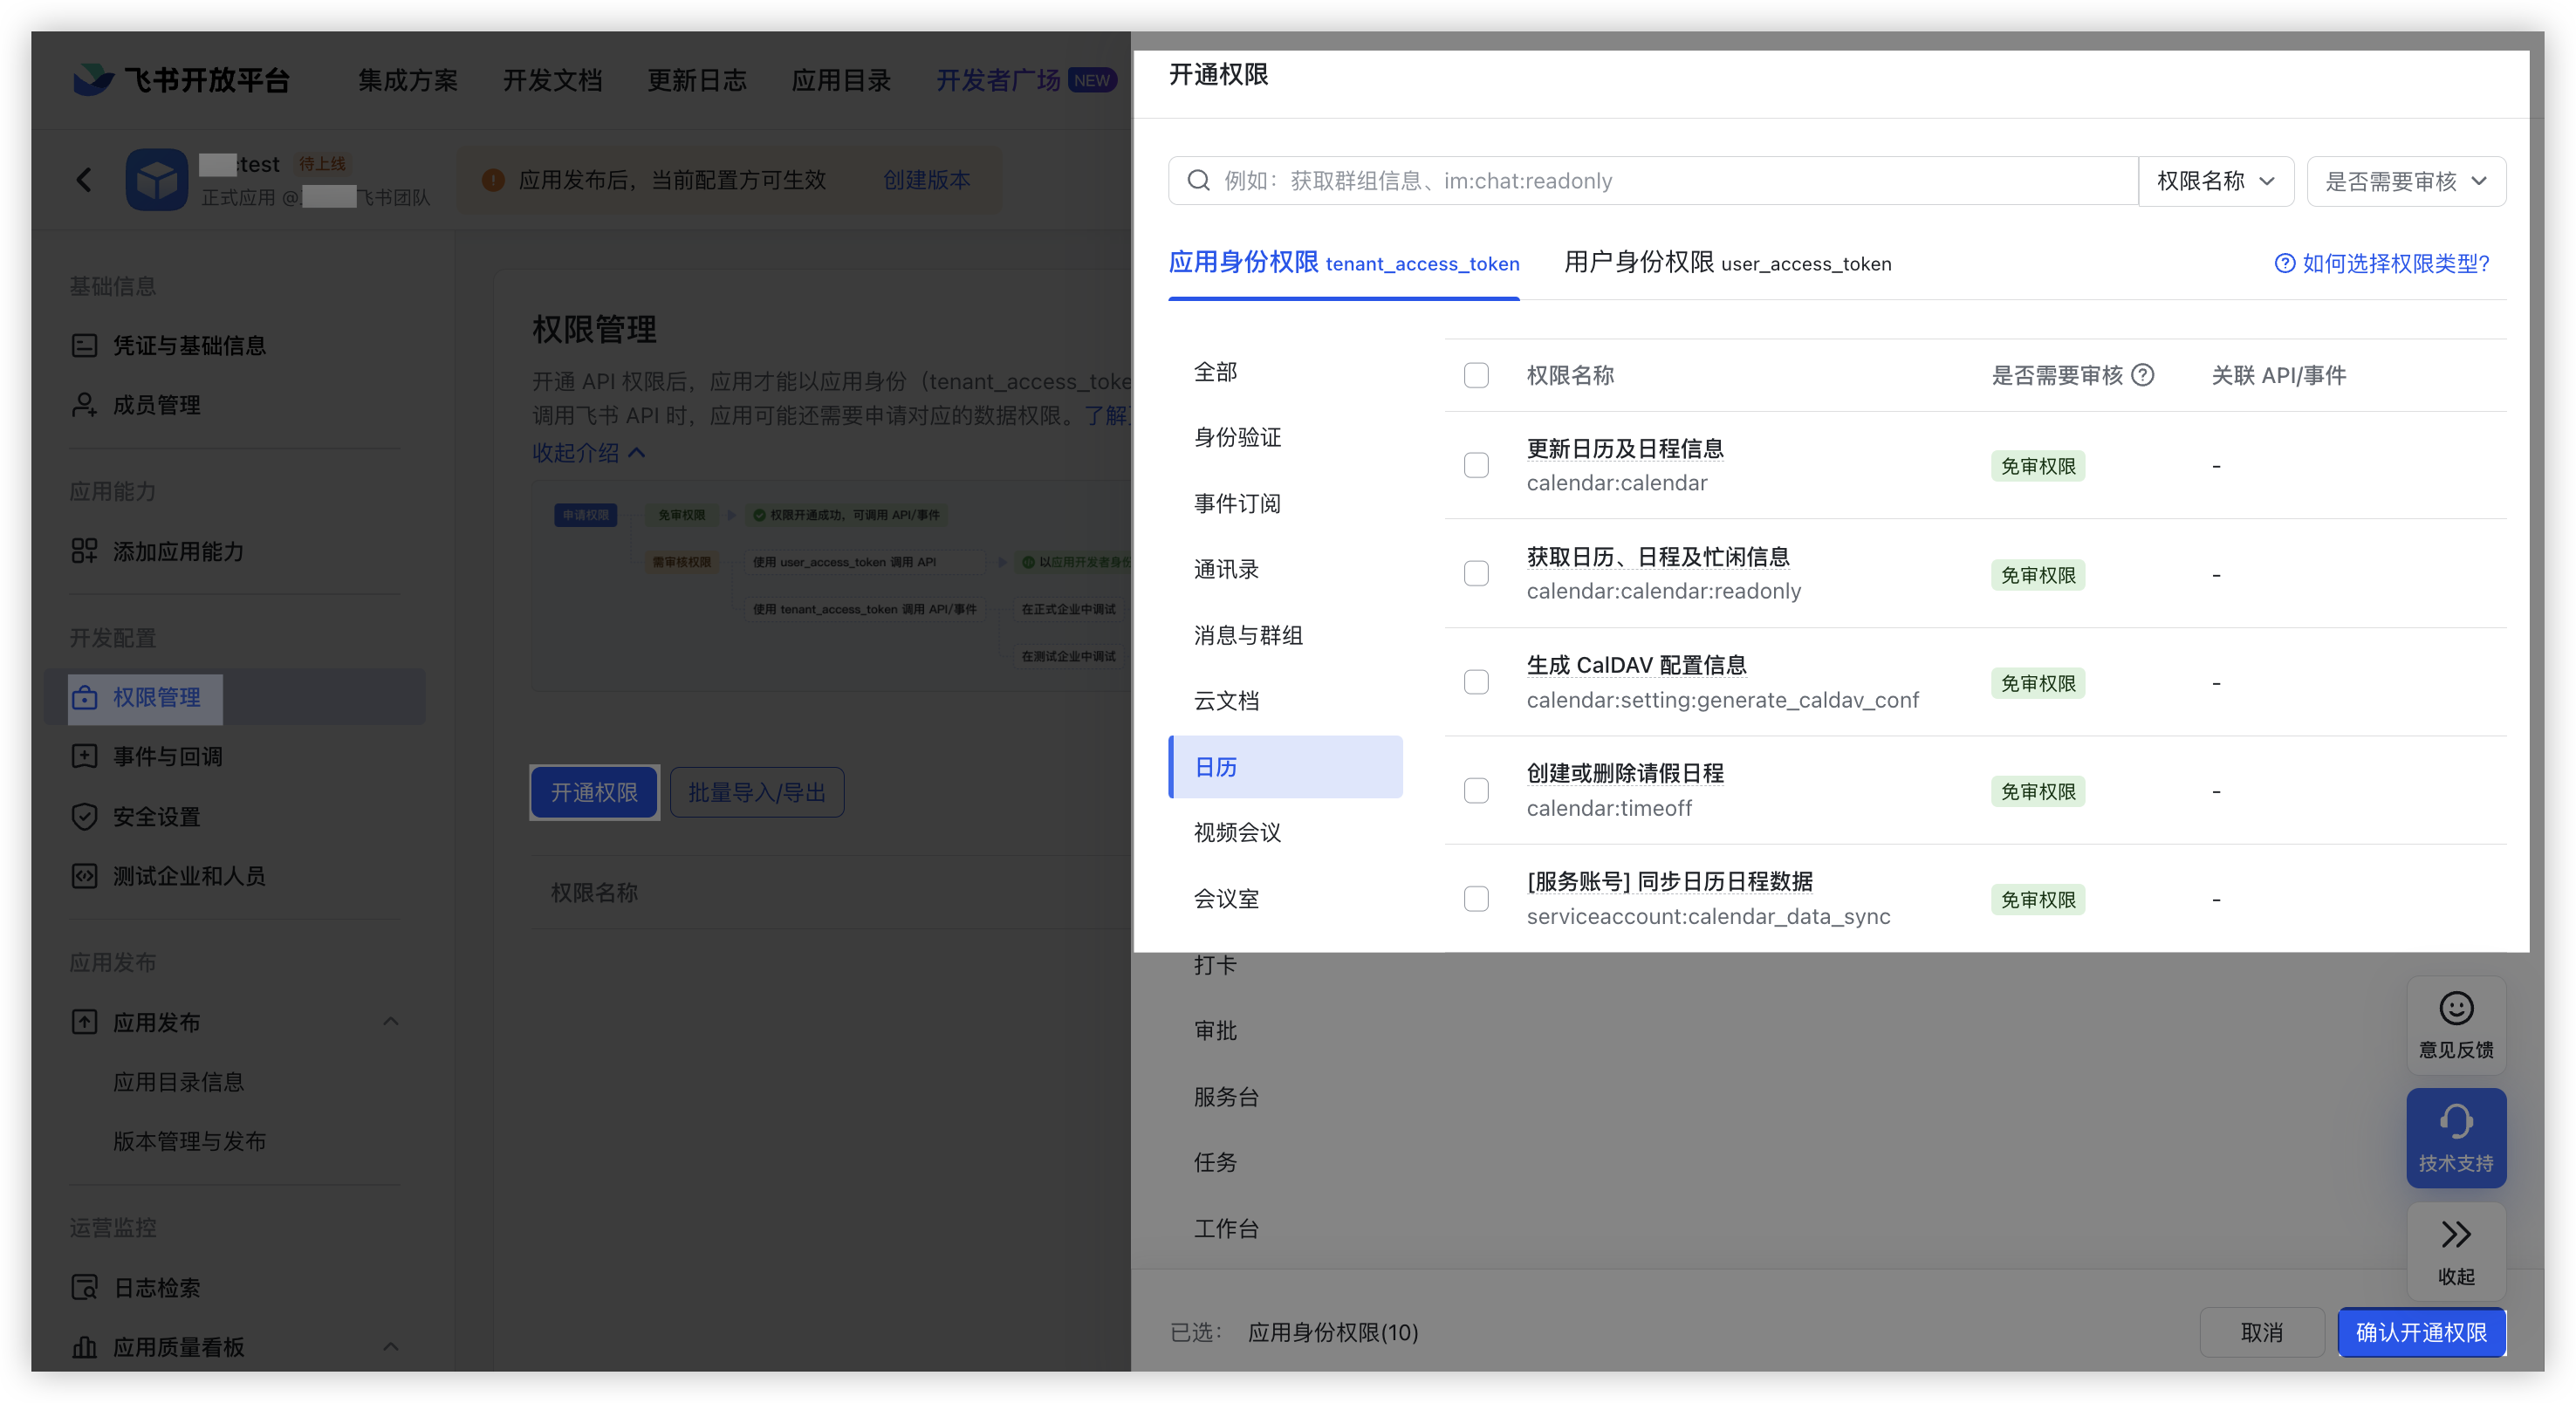2576x1403 pixels.
Task: Check the calendar:calendar permission box
Action: tap(1476, 465)
